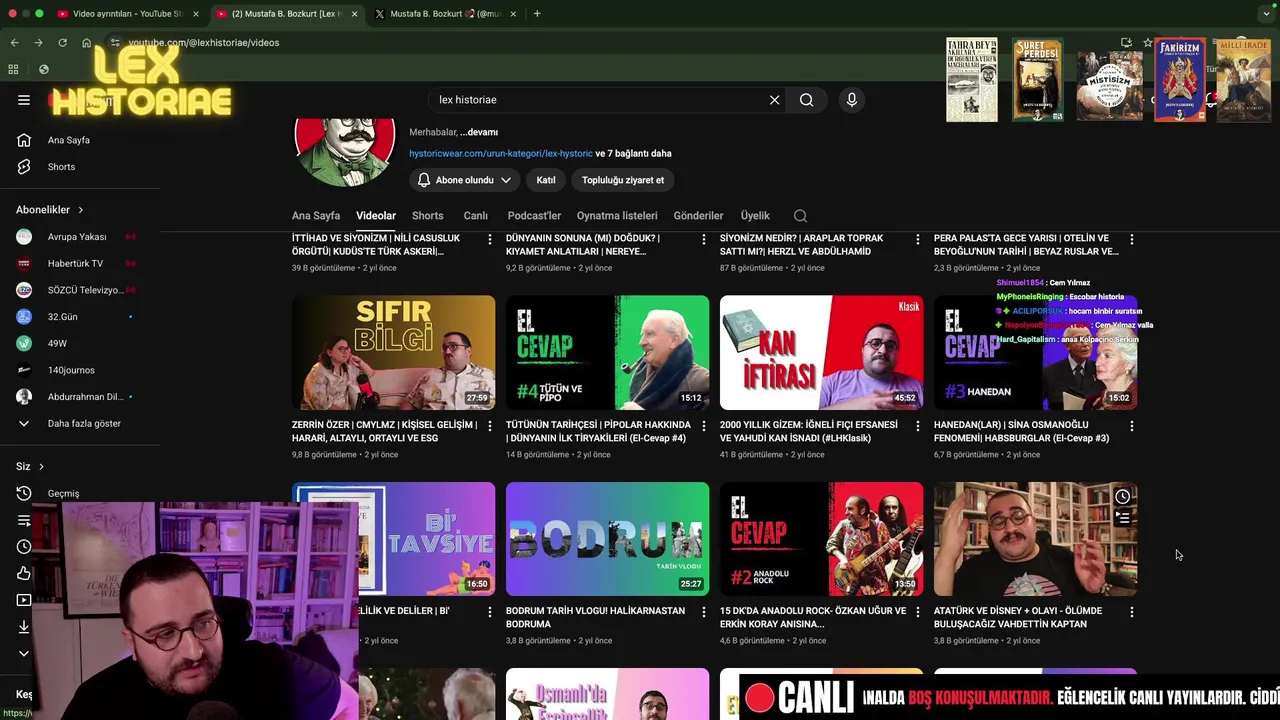Image resolution: width=1280 pixels, height=720 pixels.
Task: Open browser tab list dropdown chevron
Action: 1266,14
